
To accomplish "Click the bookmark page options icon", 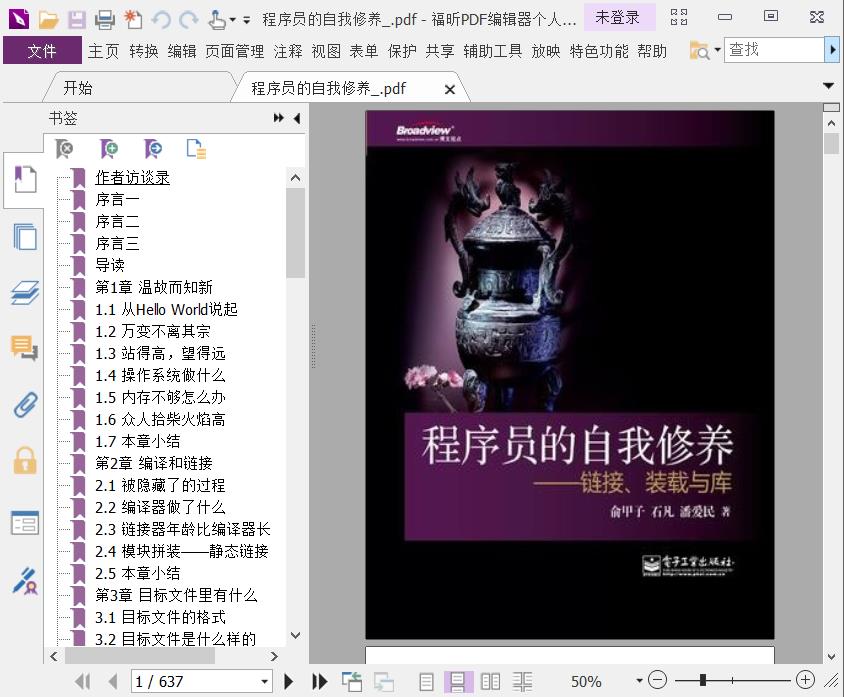I will (196, 149).
